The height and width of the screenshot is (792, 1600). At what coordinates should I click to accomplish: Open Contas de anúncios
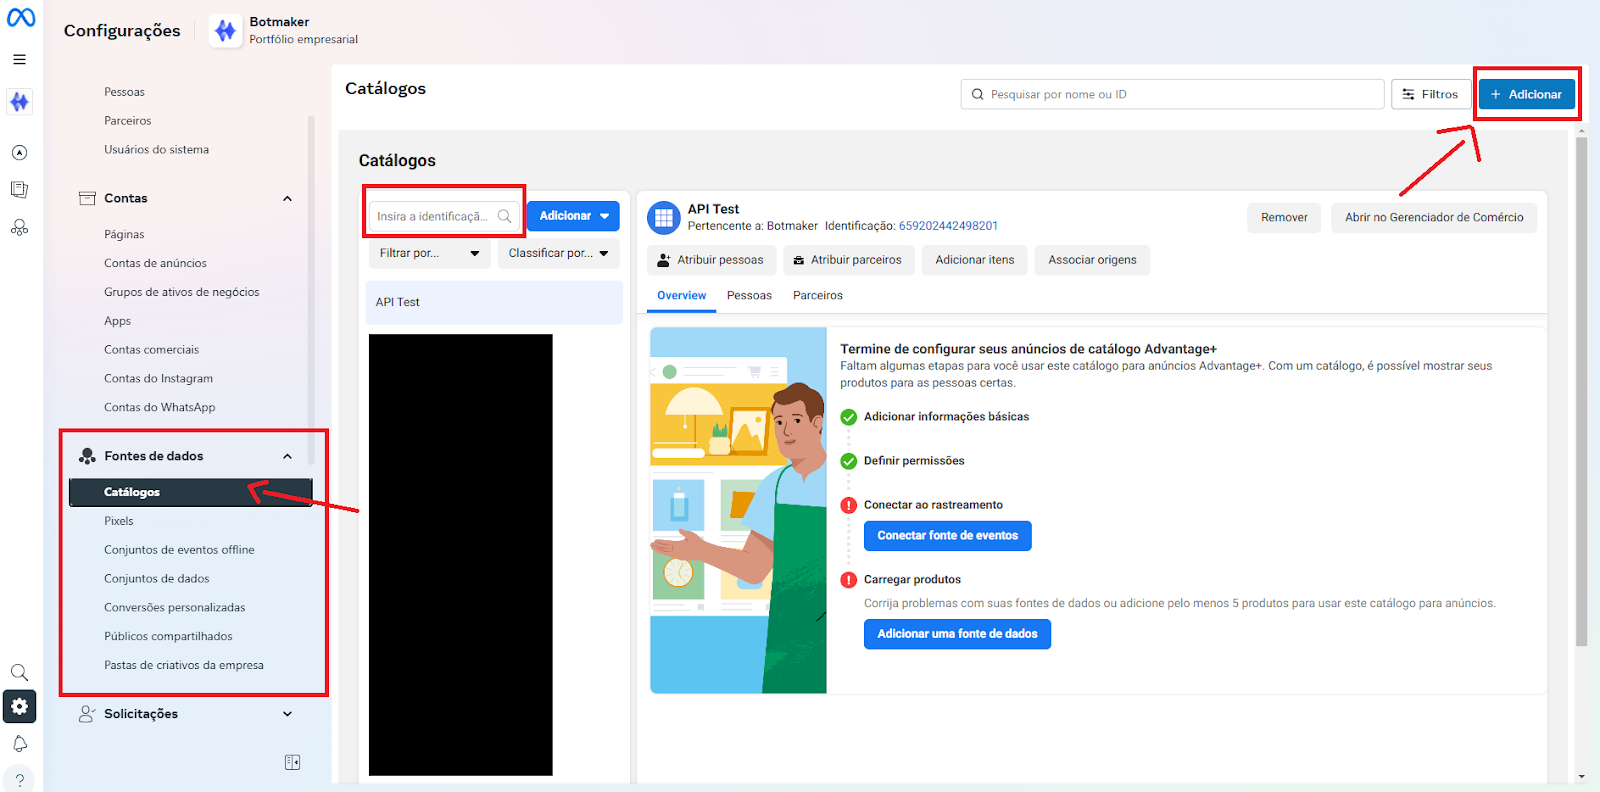pyautogui.click(x=156, y=263)
